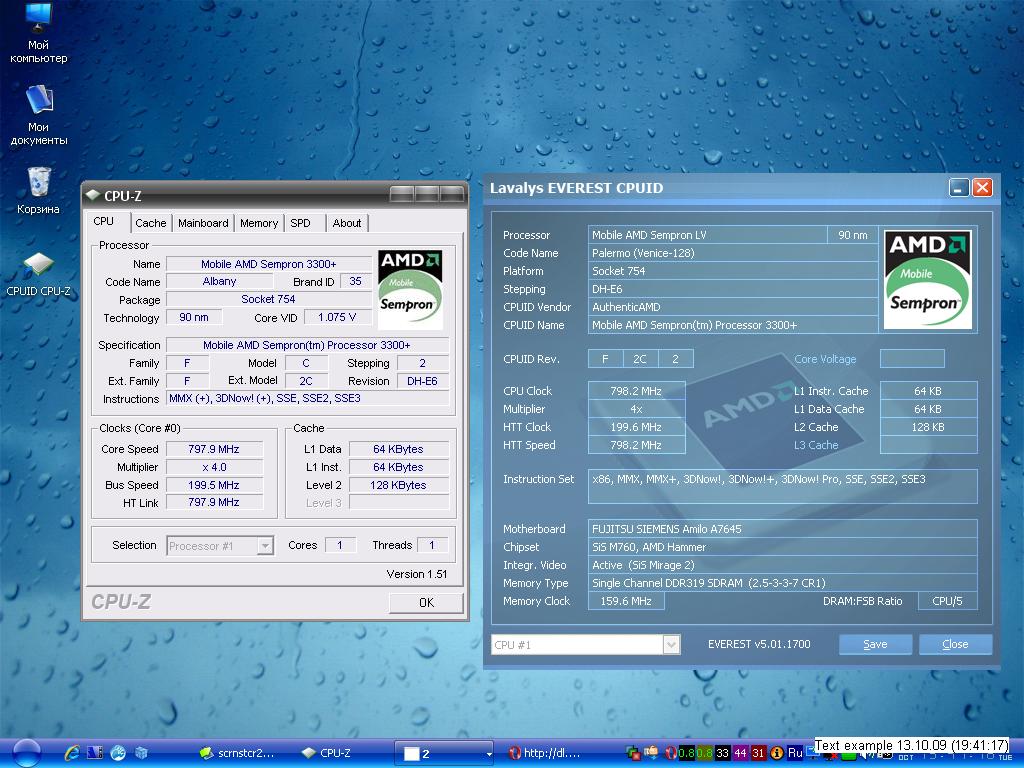Open the Mainboard tab in CPU-Z

(203, 223)
